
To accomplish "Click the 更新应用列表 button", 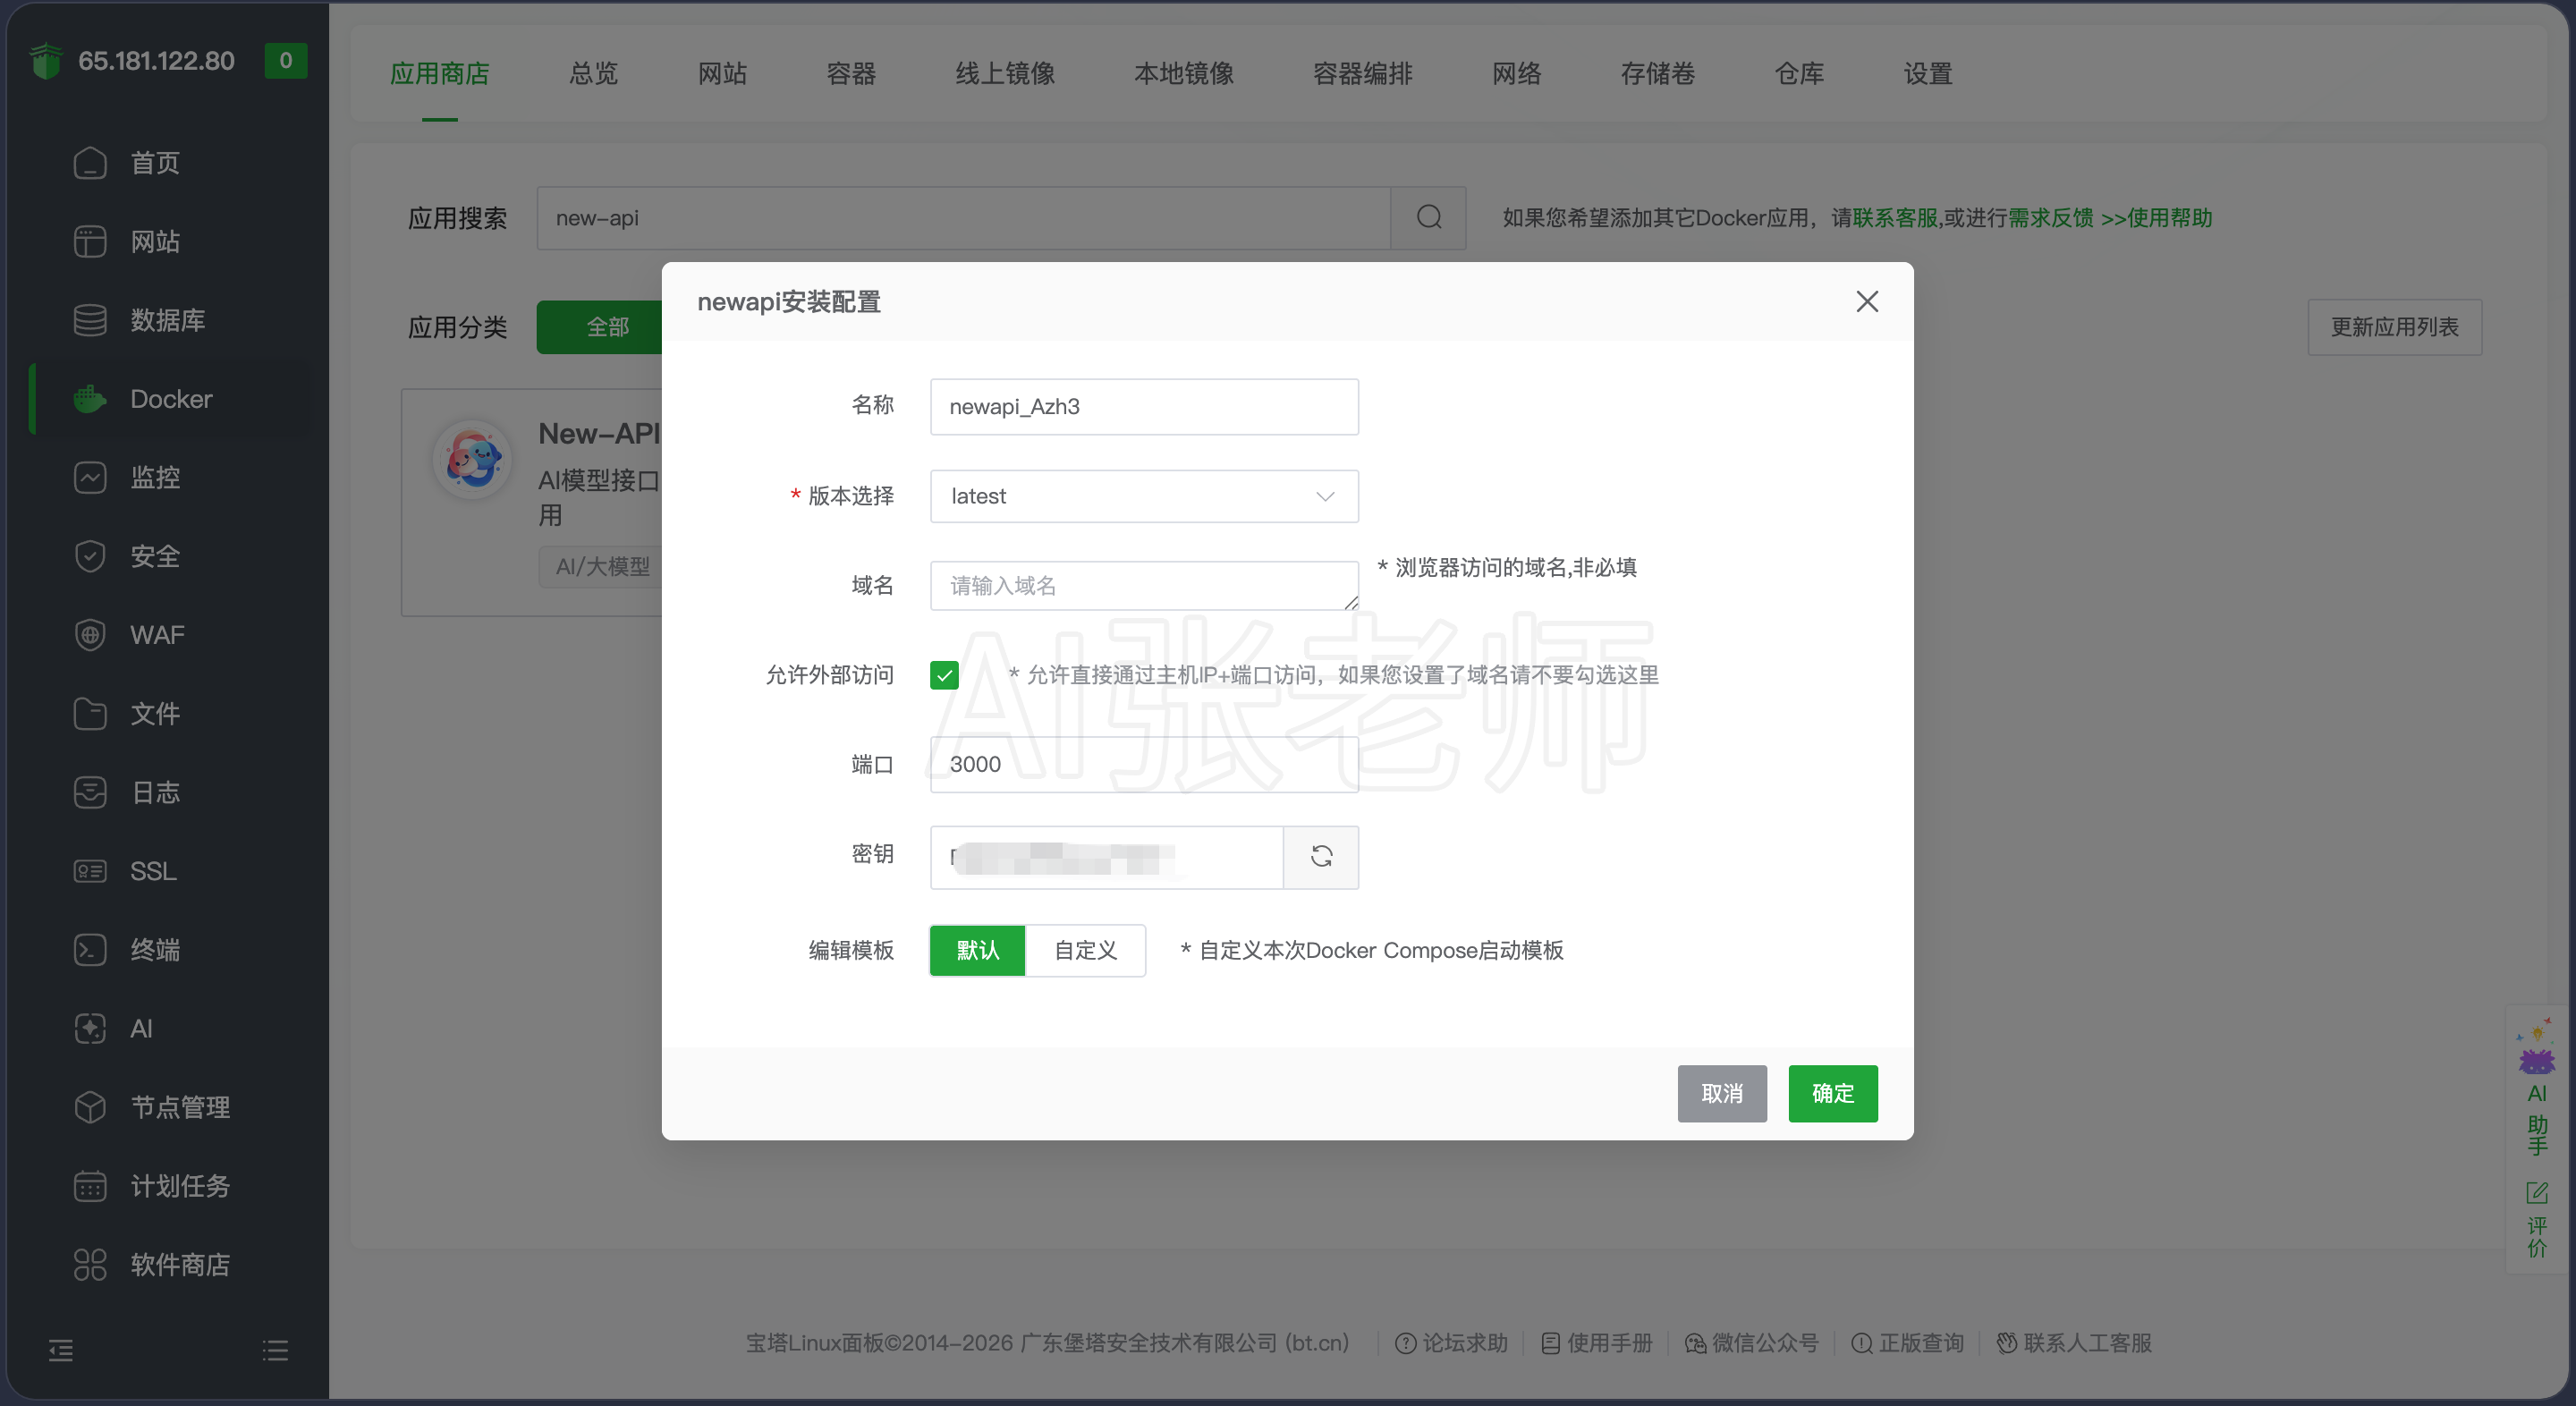I will [2395, 327].
